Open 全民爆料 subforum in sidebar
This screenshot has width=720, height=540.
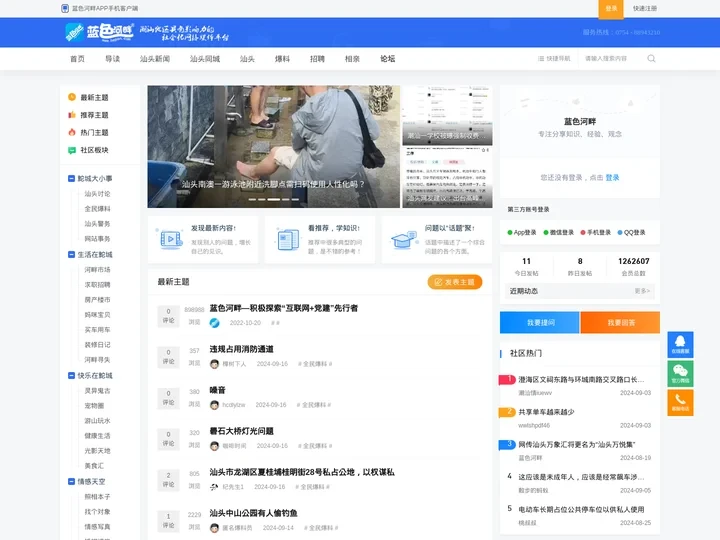pyautogui.click(x=97, y=209)
